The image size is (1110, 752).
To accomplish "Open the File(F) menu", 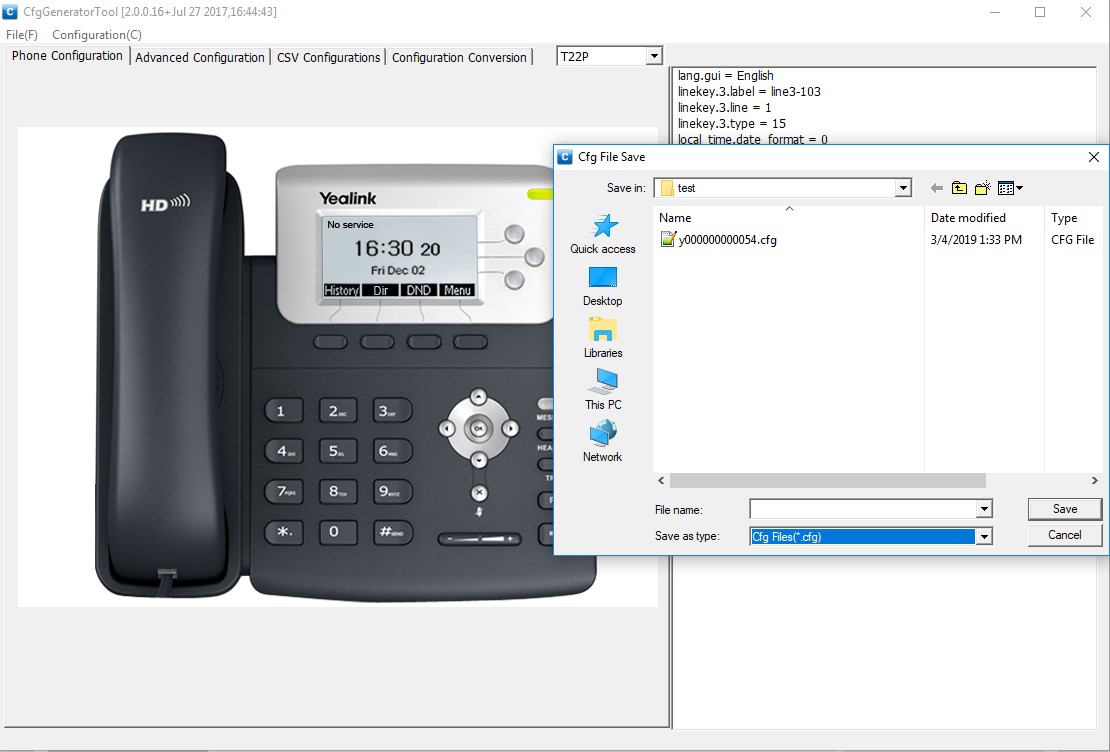I will (22, 35).
